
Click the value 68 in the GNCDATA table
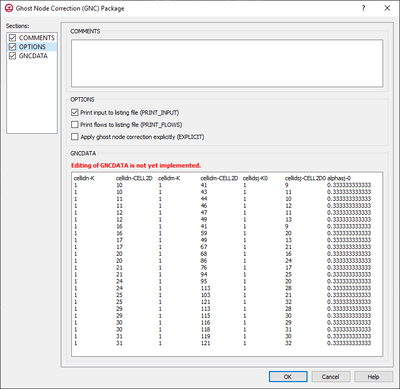204,254
